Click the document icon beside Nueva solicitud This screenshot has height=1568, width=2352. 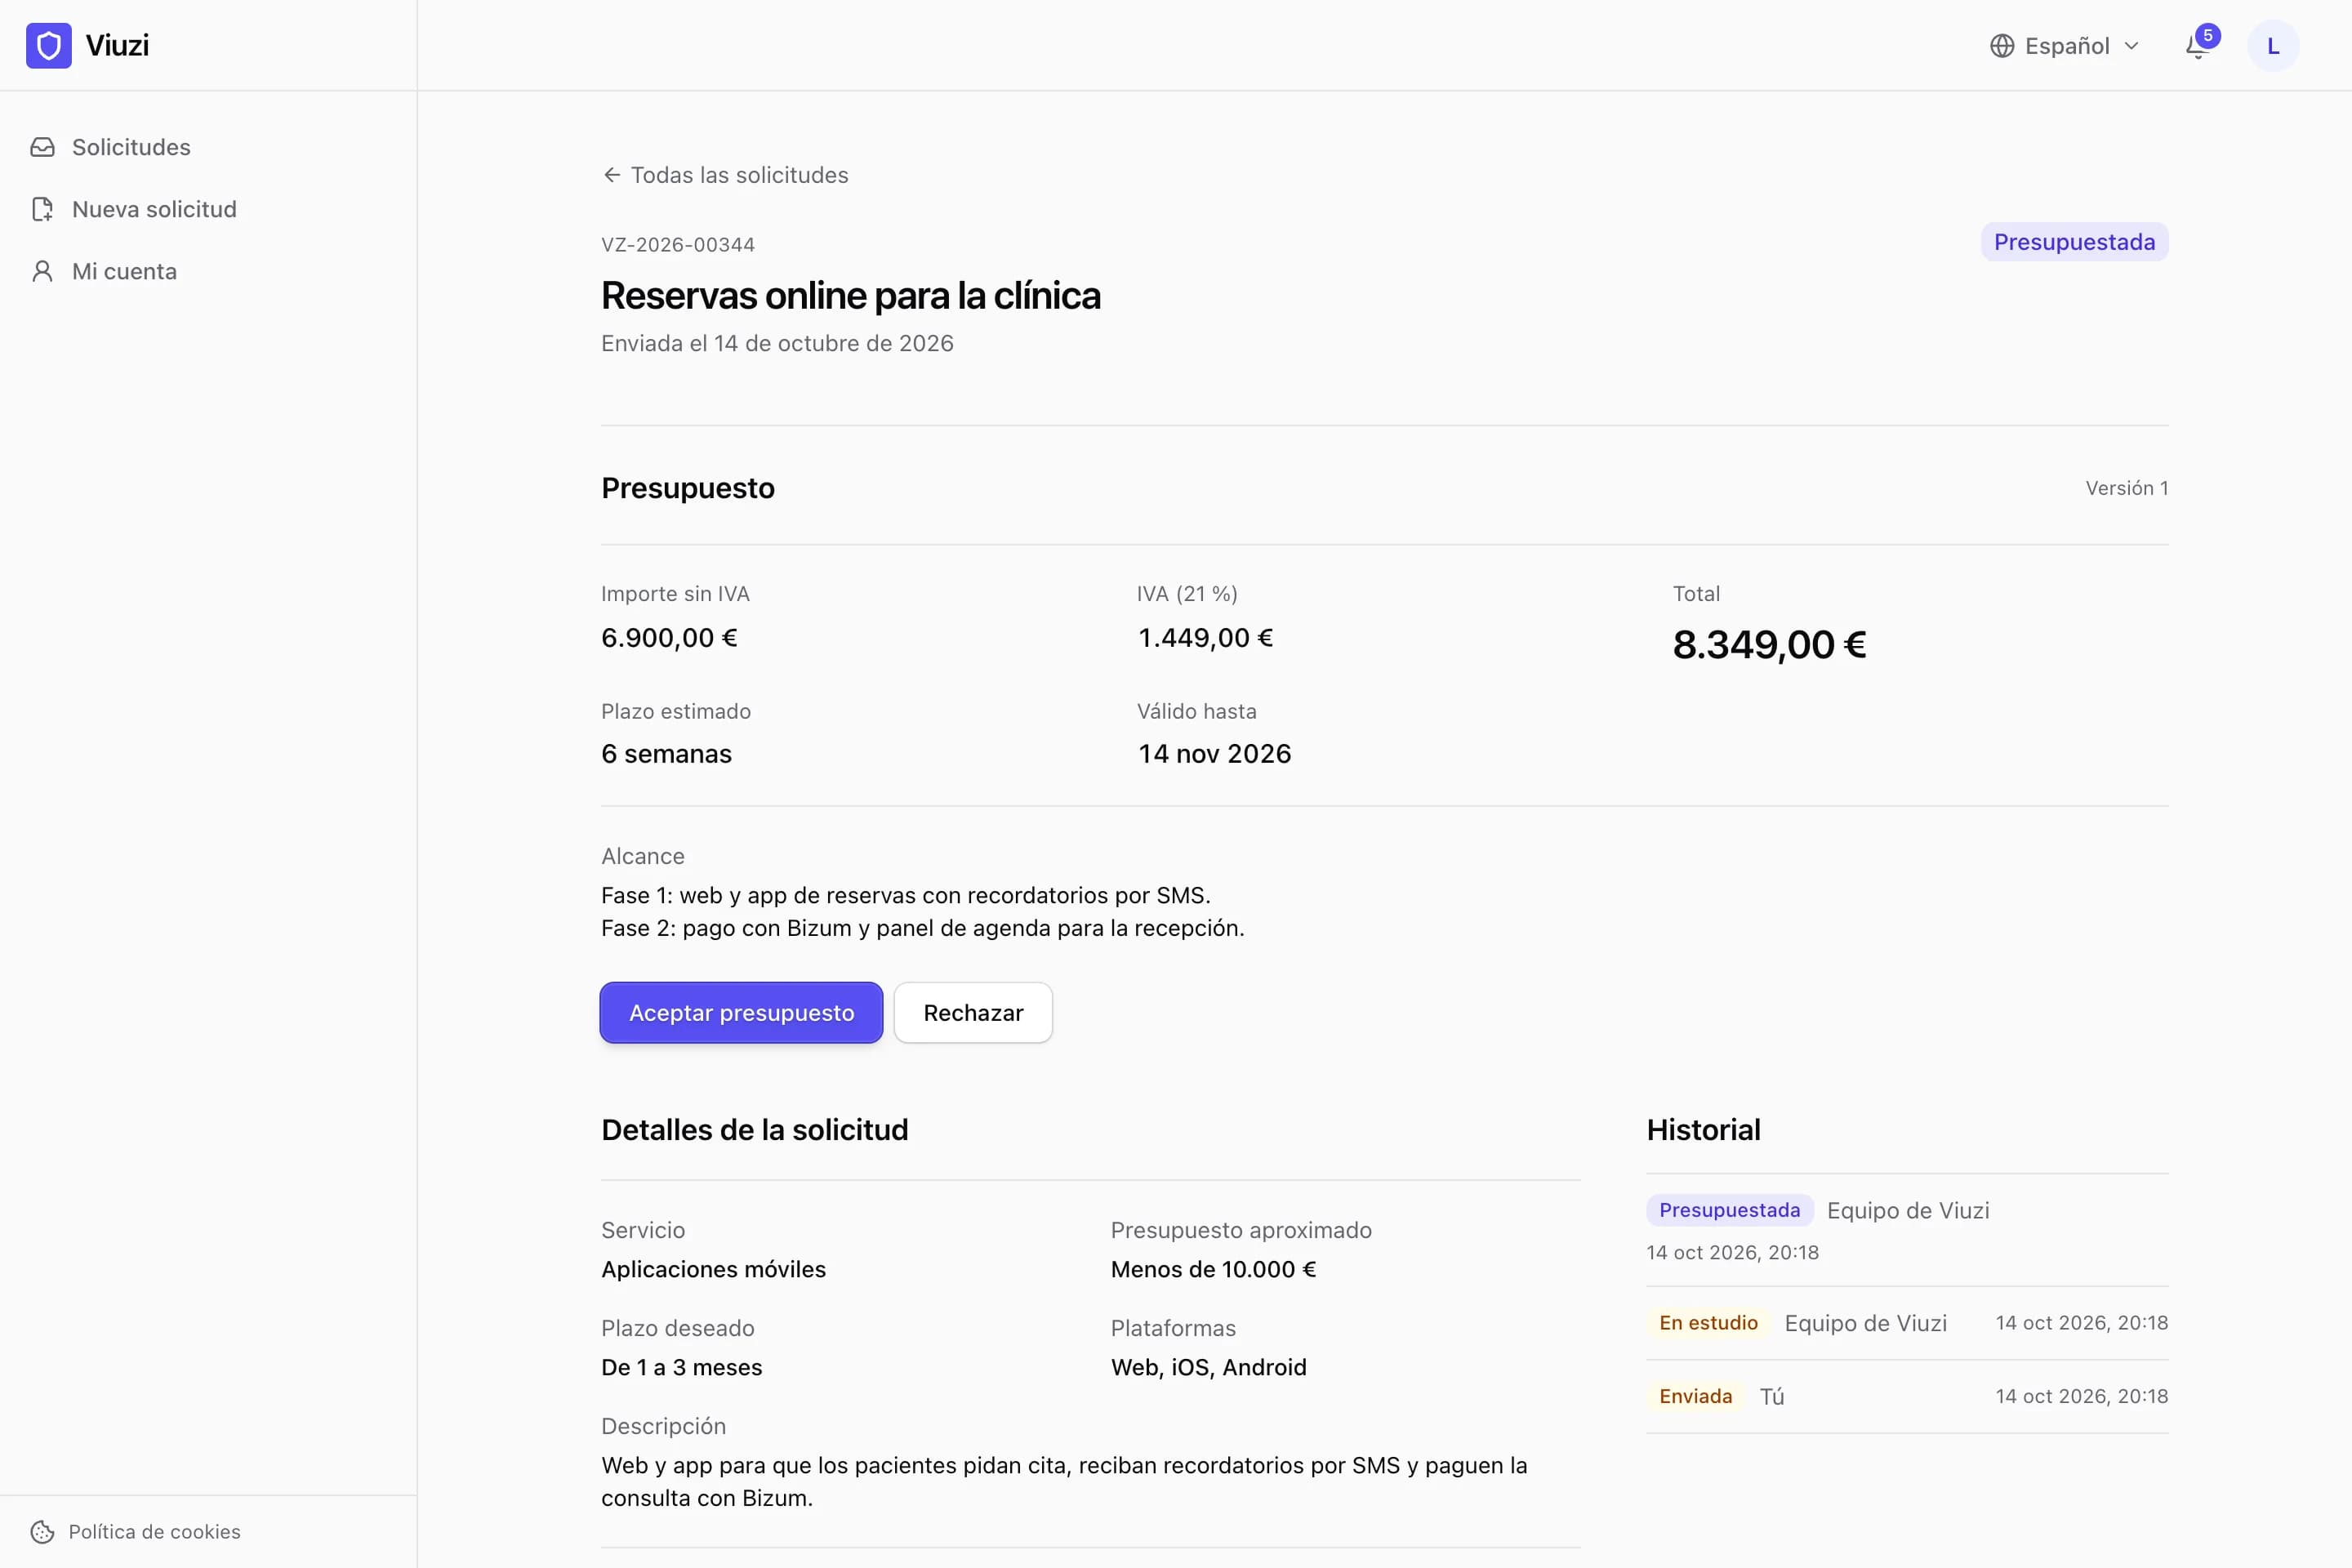(42, 209)
